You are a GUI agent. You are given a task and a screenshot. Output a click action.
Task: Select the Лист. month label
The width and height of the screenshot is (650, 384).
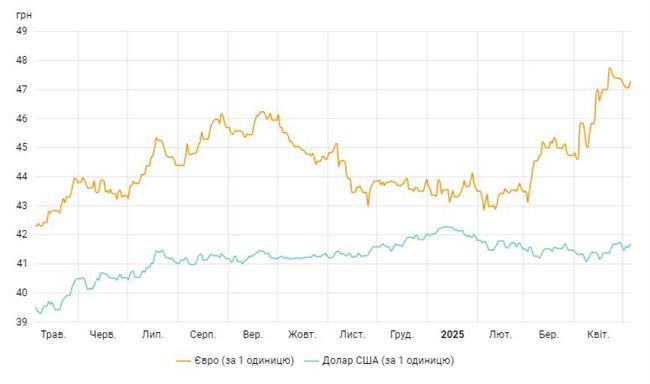coord(352,334)
